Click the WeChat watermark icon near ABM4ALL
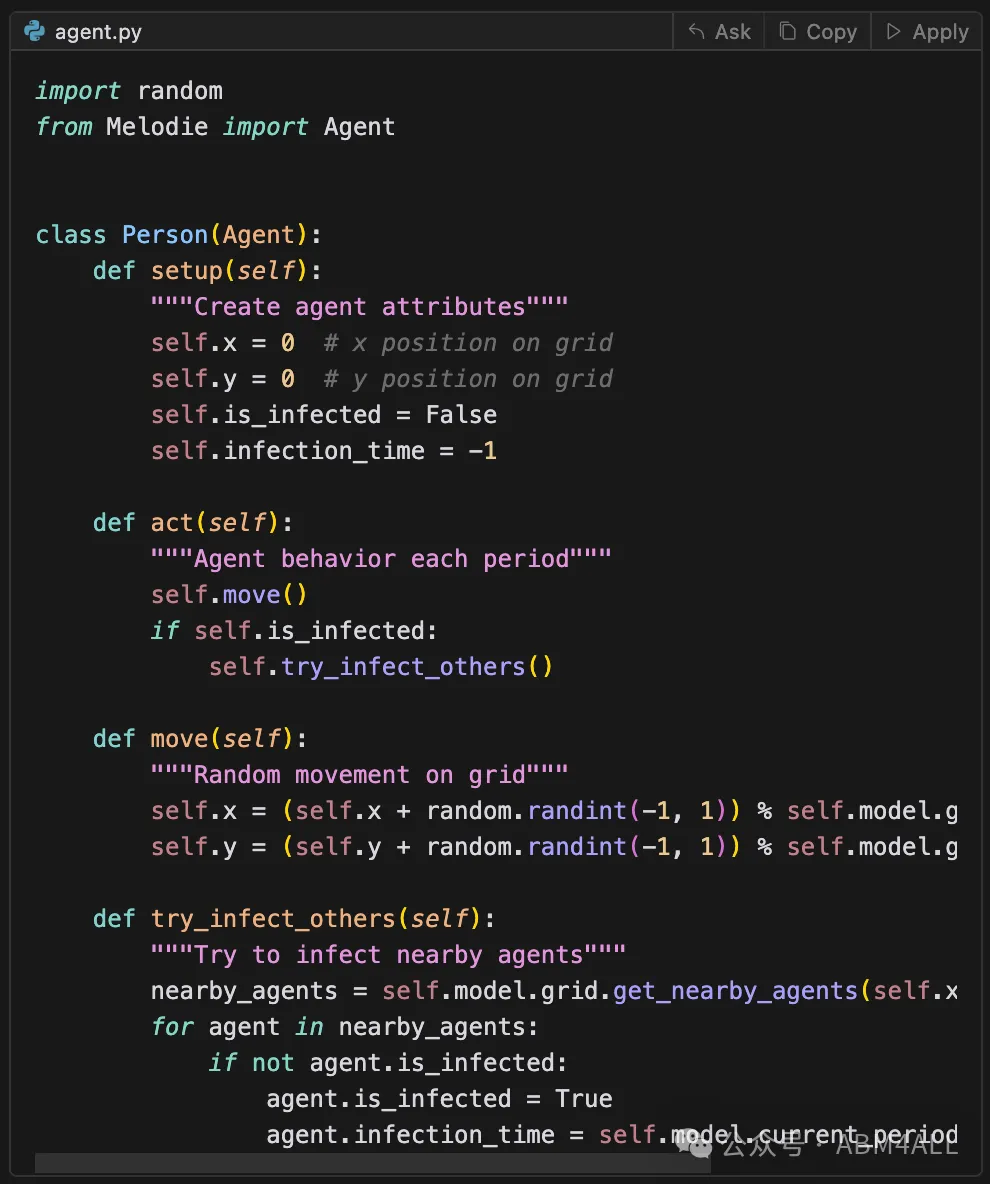 pos(695,1145)
